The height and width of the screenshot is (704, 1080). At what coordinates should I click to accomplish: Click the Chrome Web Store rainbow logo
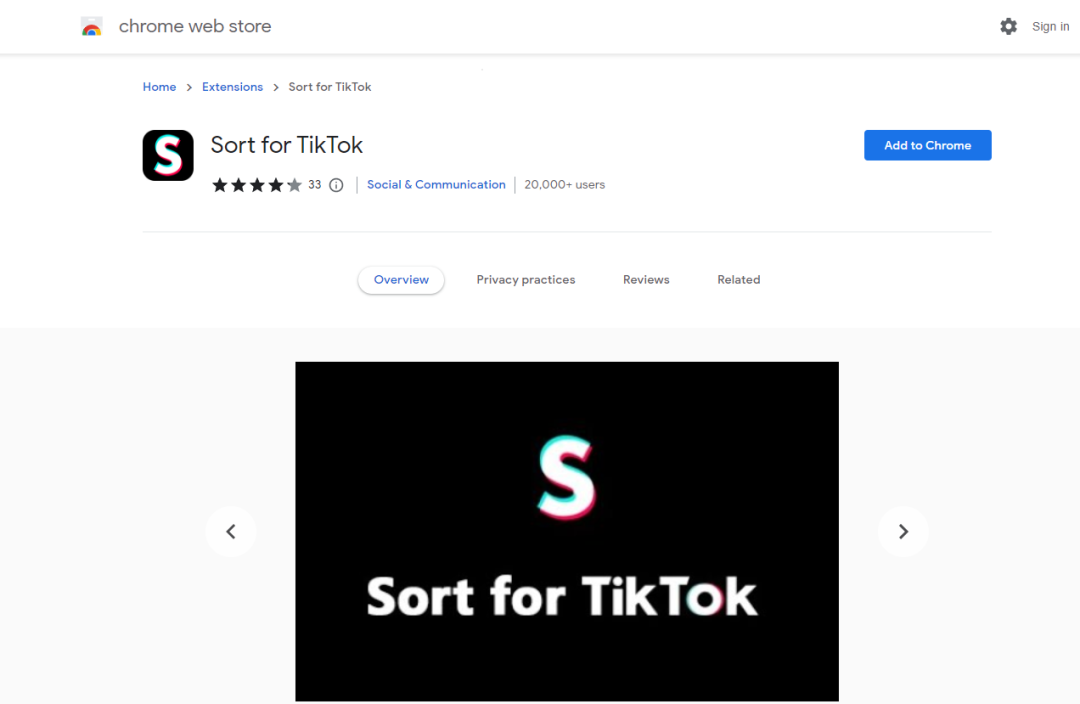pyautogui.click(x=92, y=27)
